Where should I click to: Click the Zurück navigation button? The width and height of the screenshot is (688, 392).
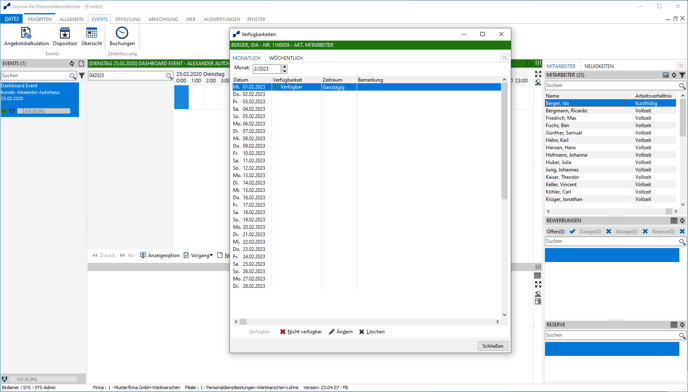click(104, 255)
